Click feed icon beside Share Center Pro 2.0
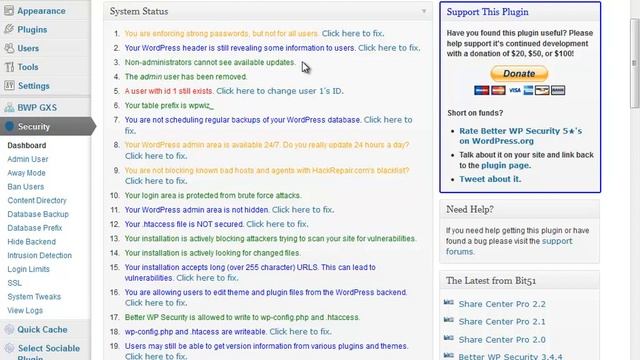This screenshot has height=360, width=640. coord(449,338)
